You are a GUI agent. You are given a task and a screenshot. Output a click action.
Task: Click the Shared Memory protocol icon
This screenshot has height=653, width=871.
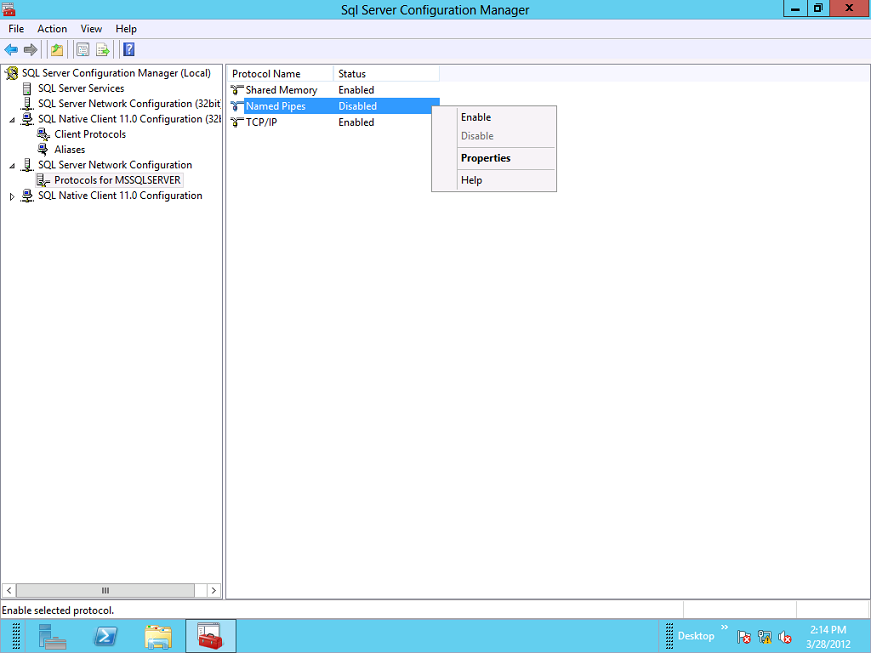point(237,90)
